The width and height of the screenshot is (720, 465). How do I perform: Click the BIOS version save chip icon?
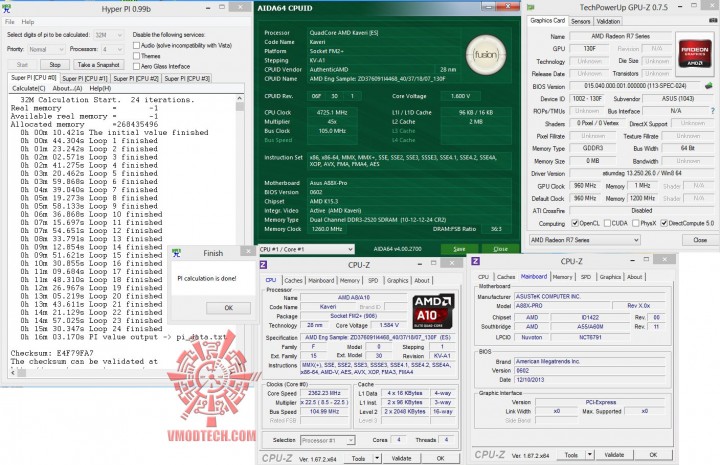pos(709,86)
